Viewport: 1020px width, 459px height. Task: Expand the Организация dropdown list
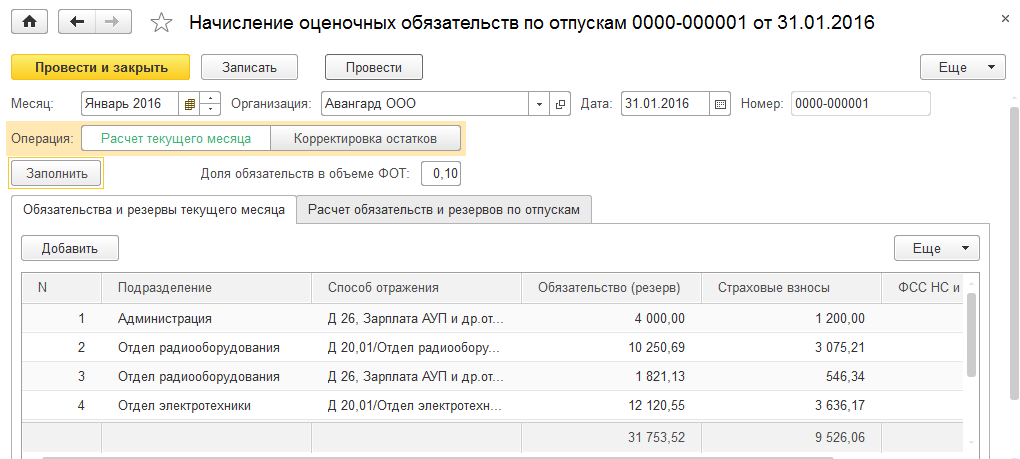tap(539, 104)
